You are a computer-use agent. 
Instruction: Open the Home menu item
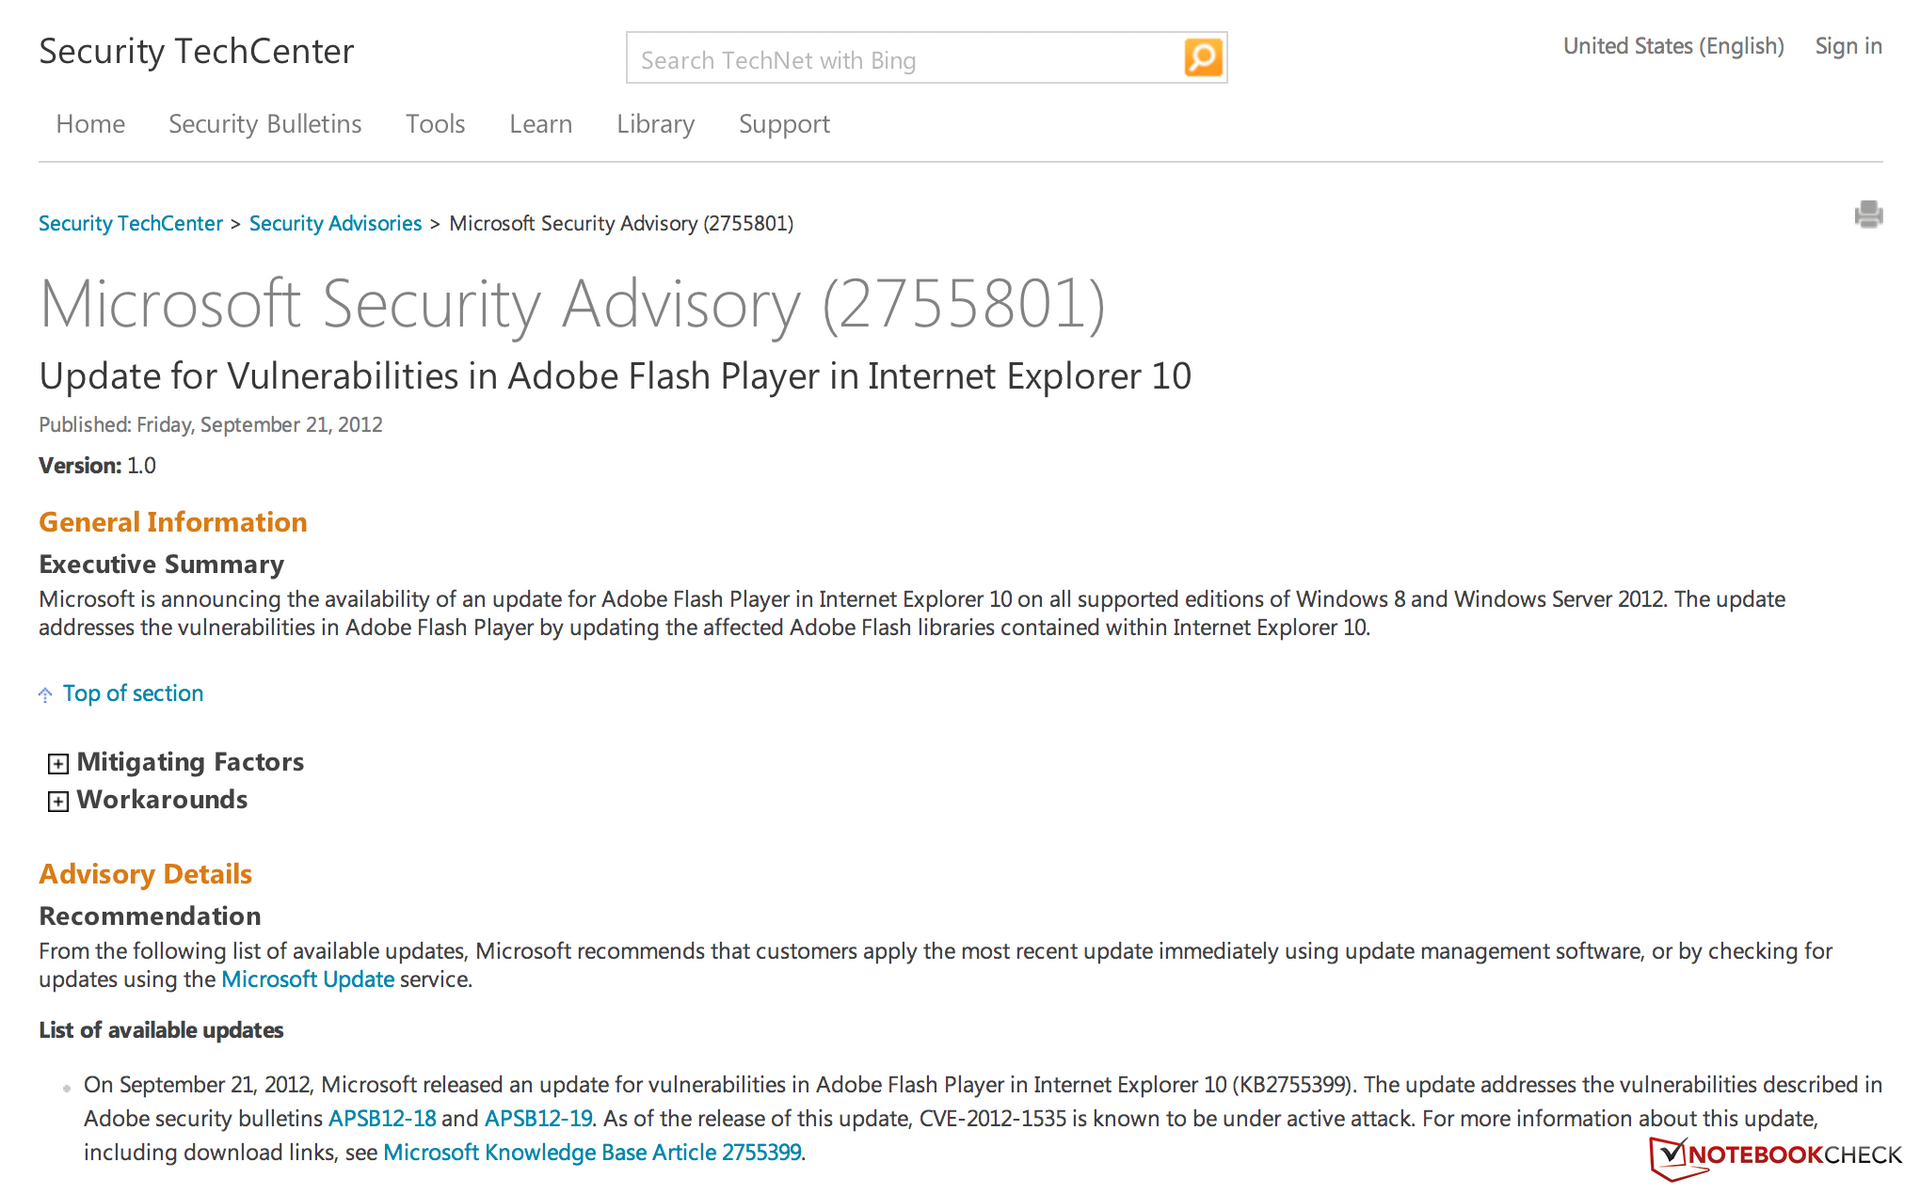90,124
